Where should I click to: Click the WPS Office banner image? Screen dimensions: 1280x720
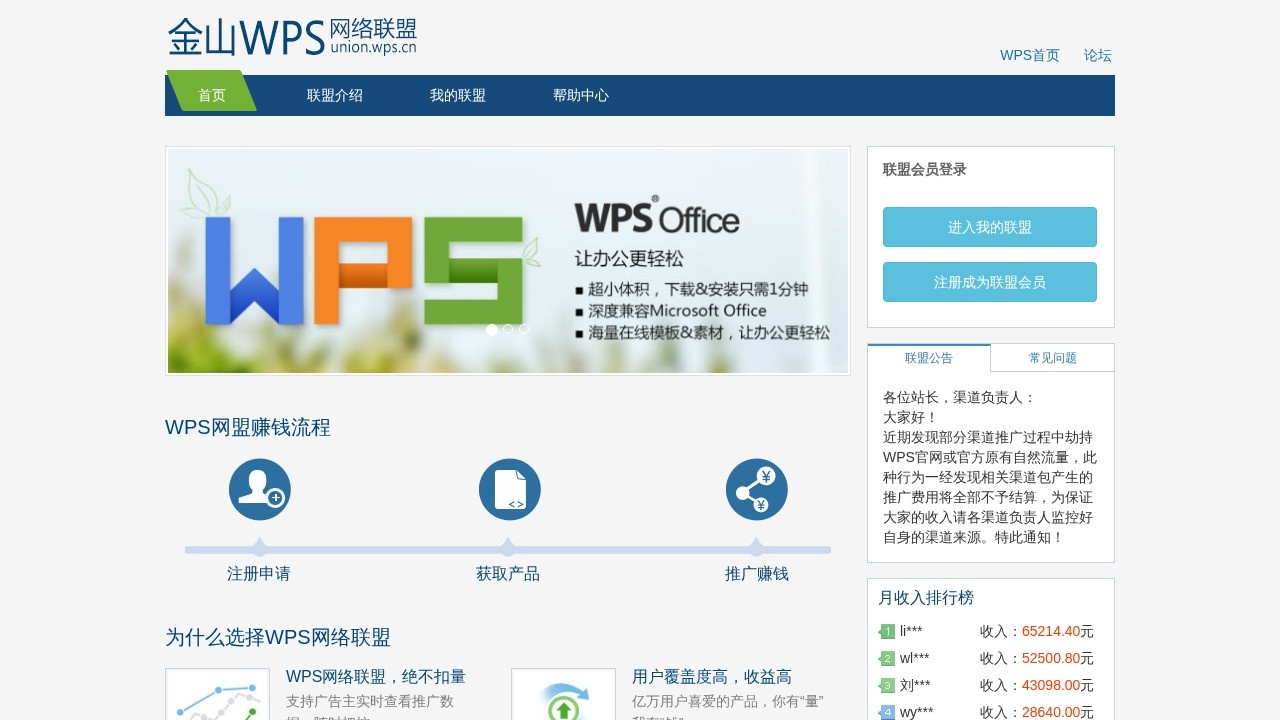click(507, 261)
